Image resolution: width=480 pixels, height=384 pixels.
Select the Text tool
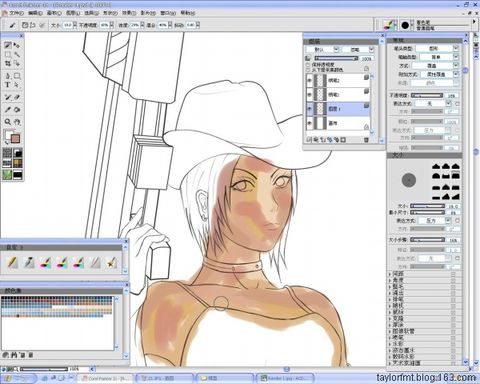7,85
